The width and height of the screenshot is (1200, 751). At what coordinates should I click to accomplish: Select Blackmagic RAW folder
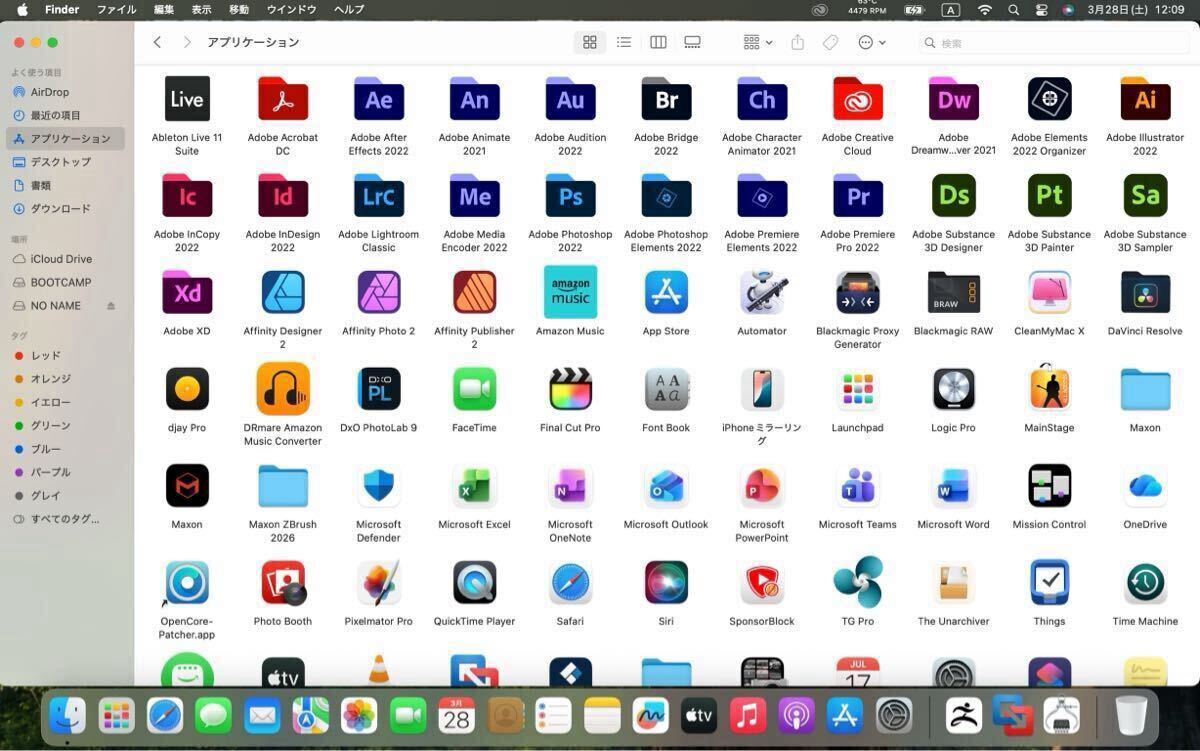point(954,292)
